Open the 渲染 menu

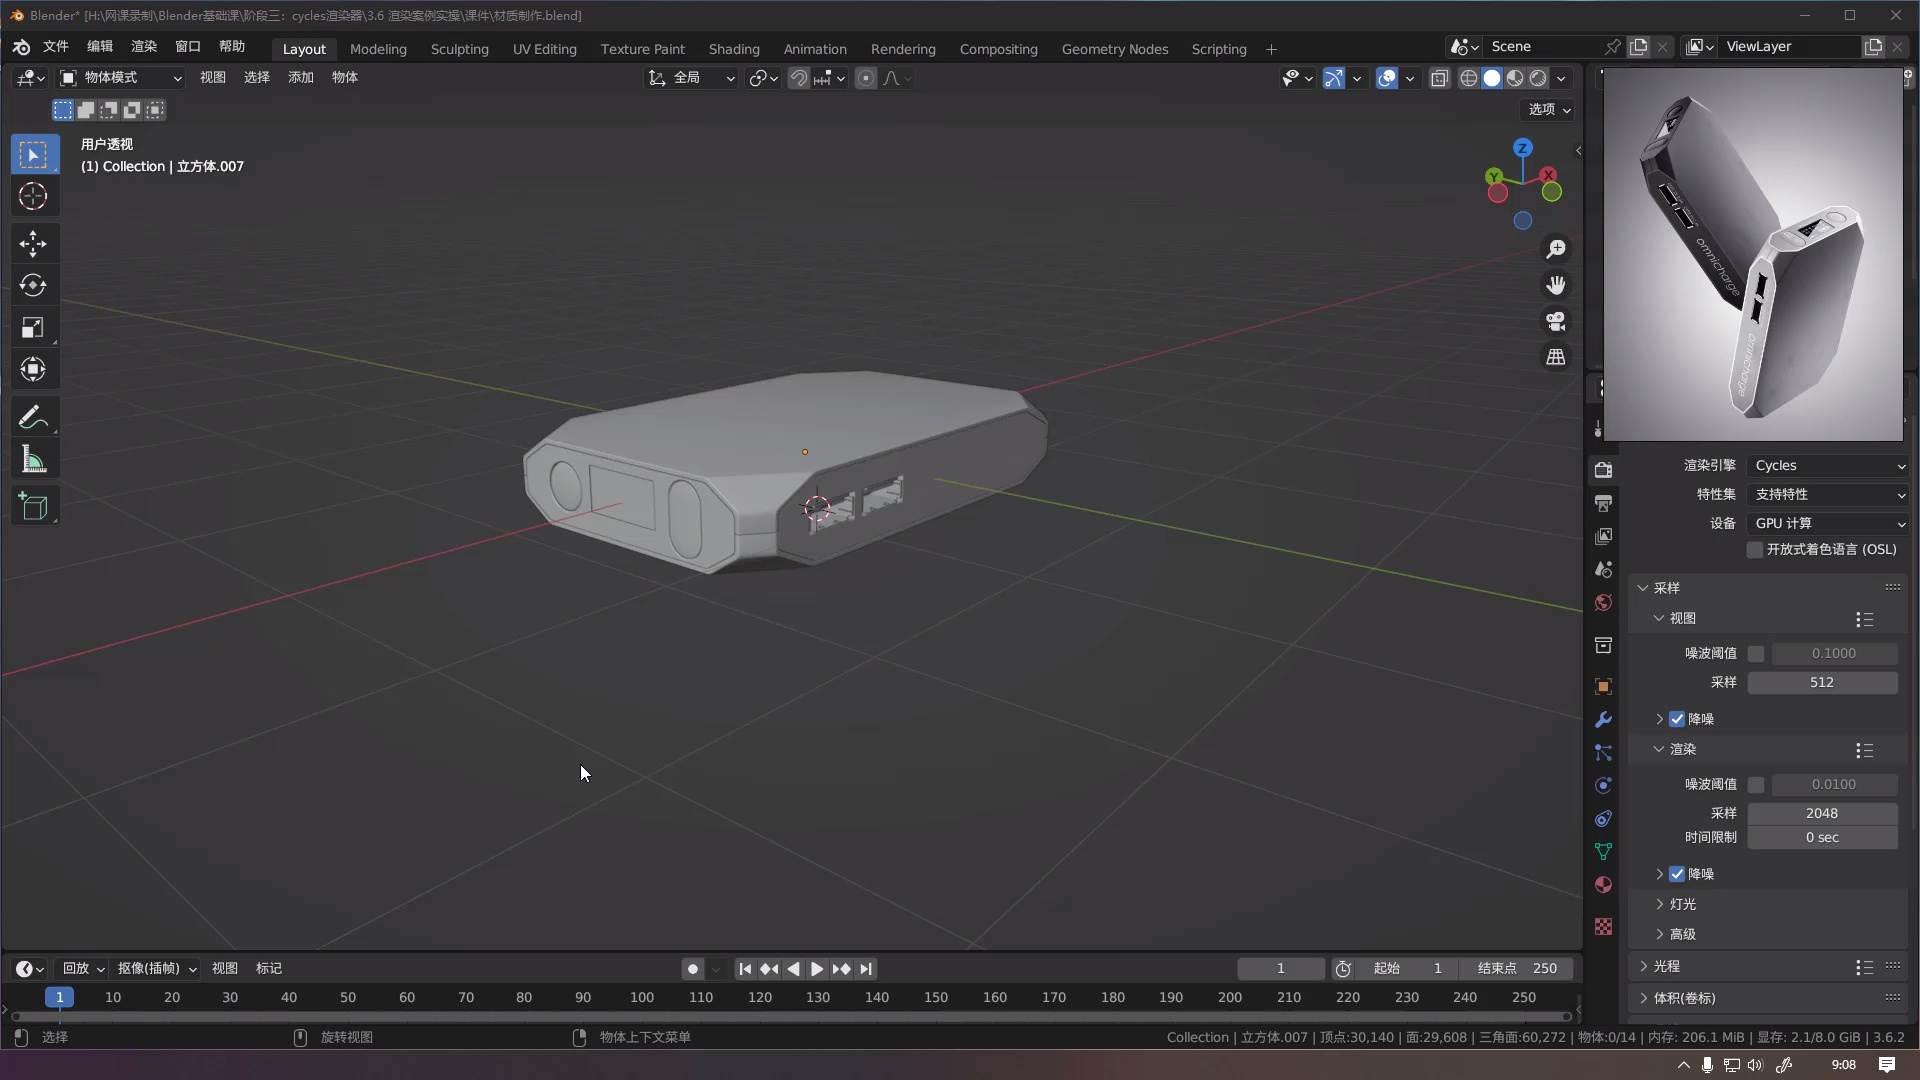point(143,46)
